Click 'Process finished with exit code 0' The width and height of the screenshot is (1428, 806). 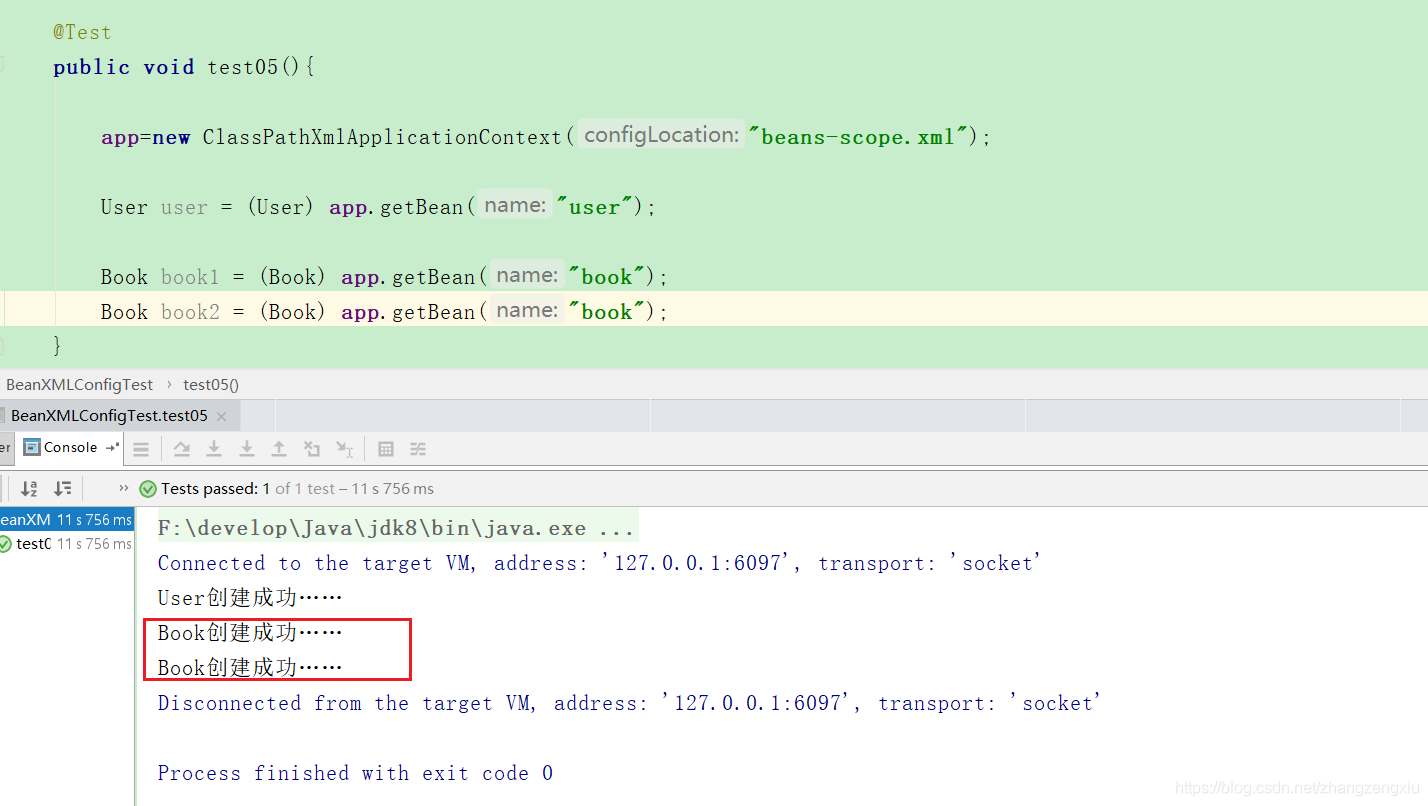coord(355,773)
